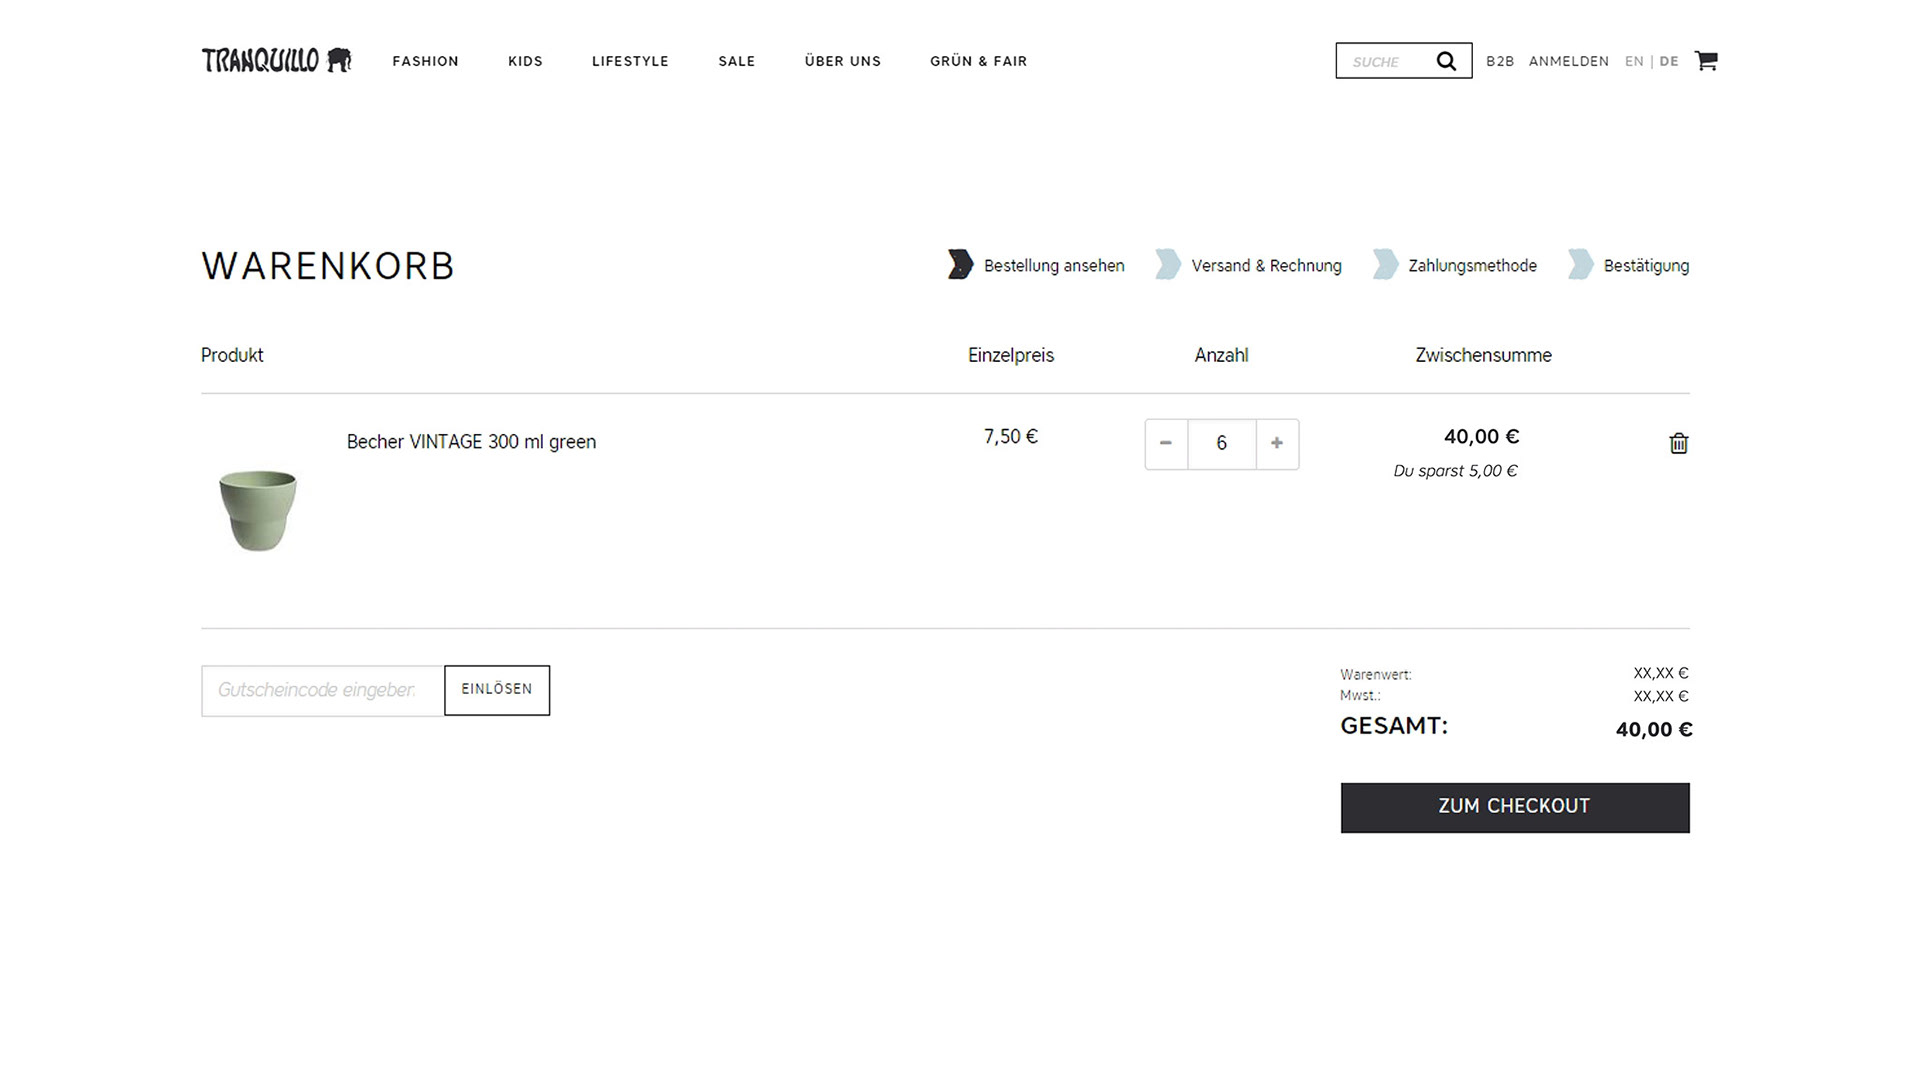Viewport: 1920px width, 1080px height.
Task: Click the Zahlungsmethode step arrow
Action: pyautogui.click(x=1385, y=265)
